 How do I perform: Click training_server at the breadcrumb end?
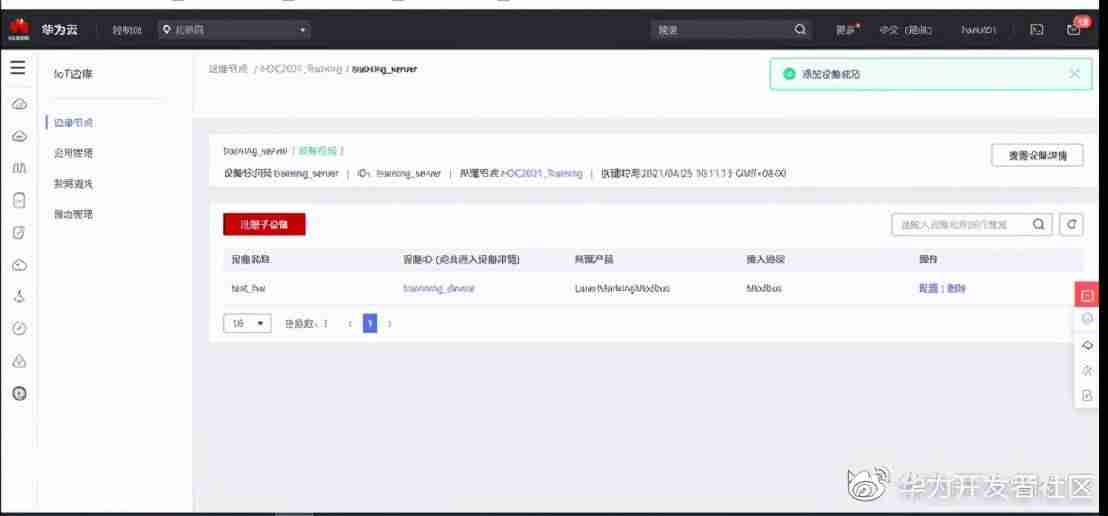tap(384, 69)
